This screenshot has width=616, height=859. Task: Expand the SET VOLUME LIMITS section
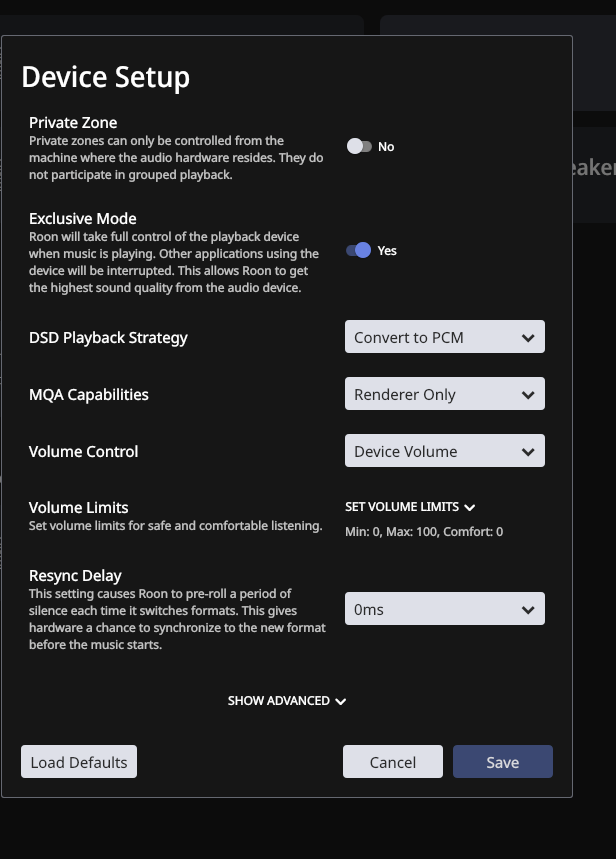click(x=402, y=507)
